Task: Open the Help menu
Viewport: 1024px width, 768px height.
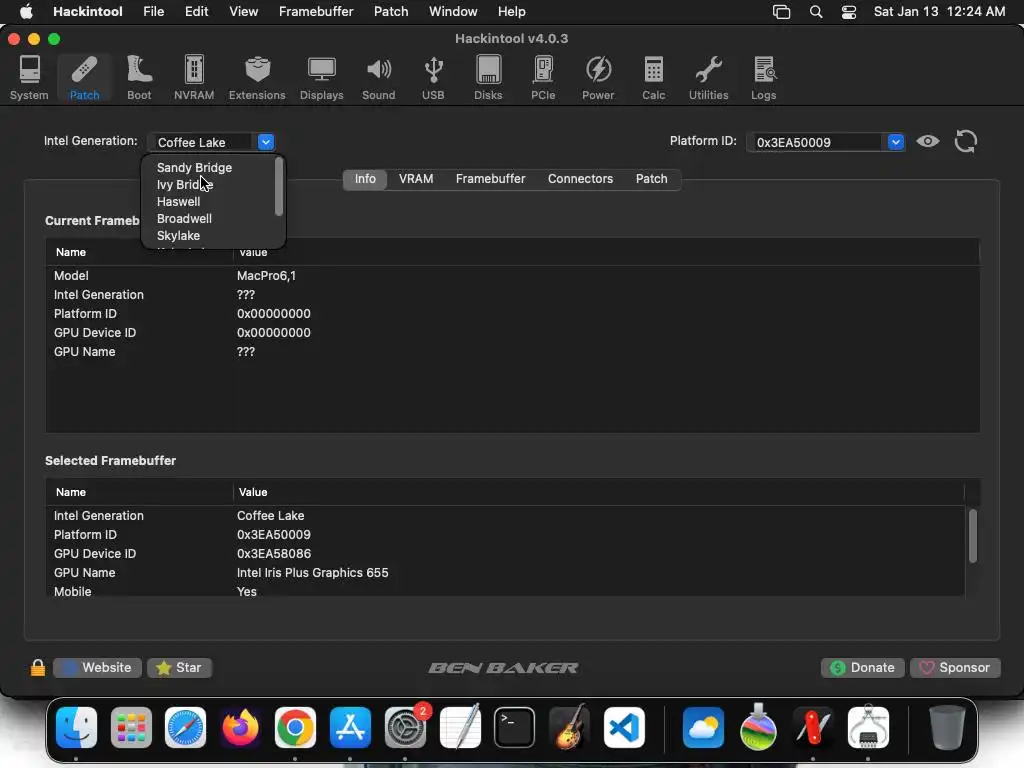Action: [x=511, y=11]
